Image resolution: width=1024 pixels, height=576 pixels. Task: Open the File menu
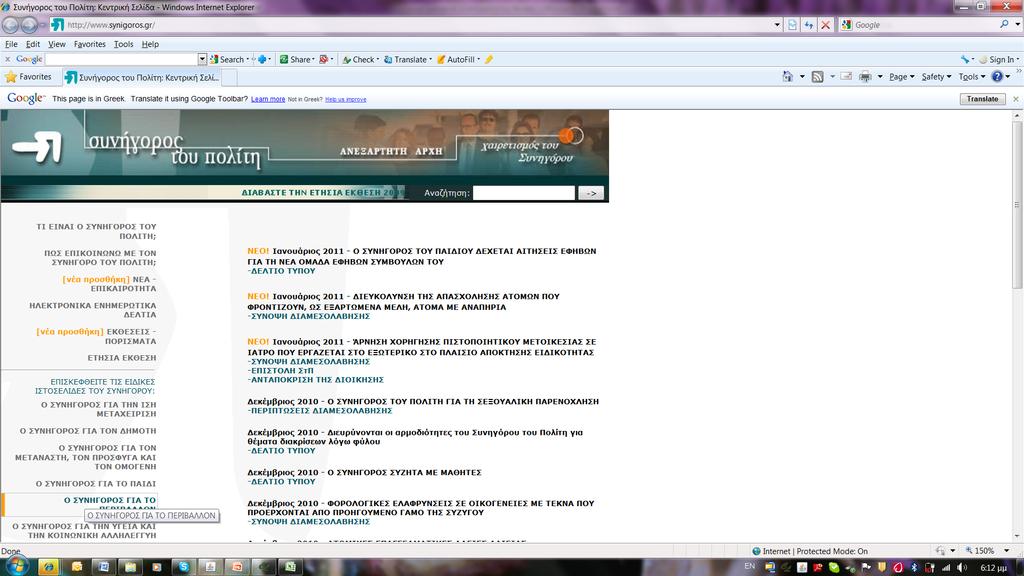coord(11,44)
